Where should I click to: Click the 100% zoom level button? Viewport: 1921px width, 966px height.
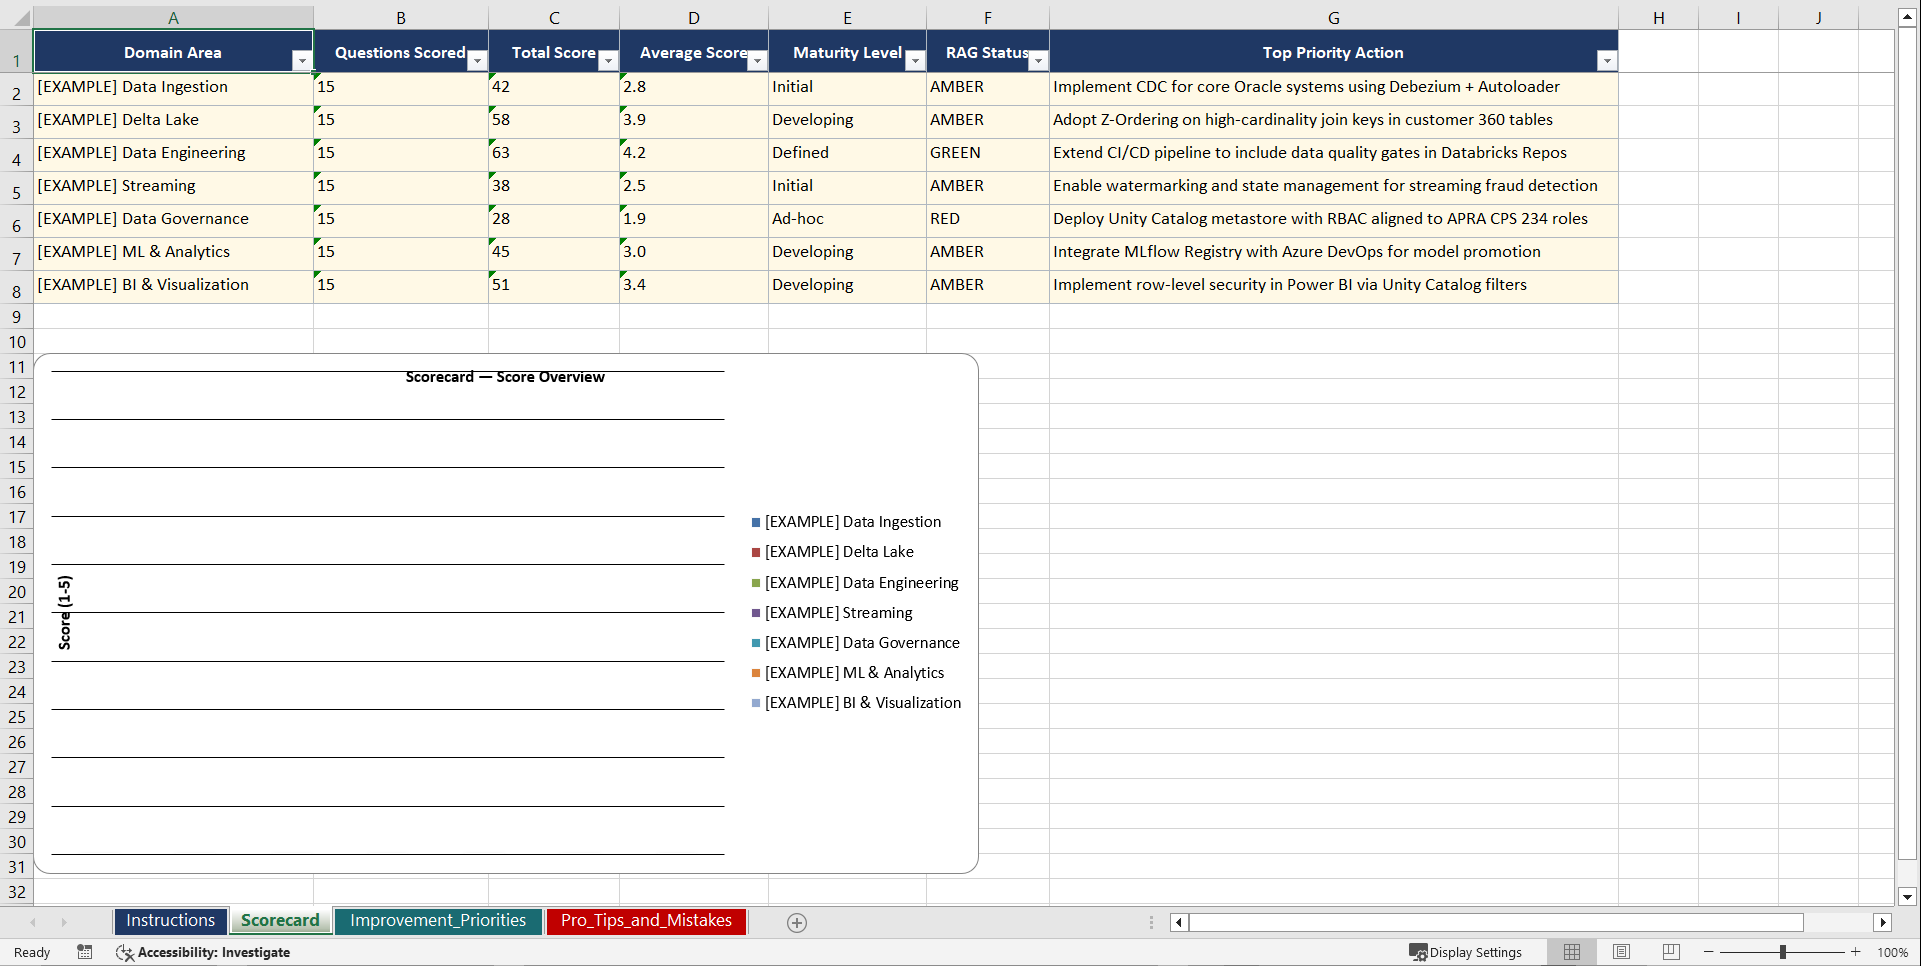tap(1892, 952)
